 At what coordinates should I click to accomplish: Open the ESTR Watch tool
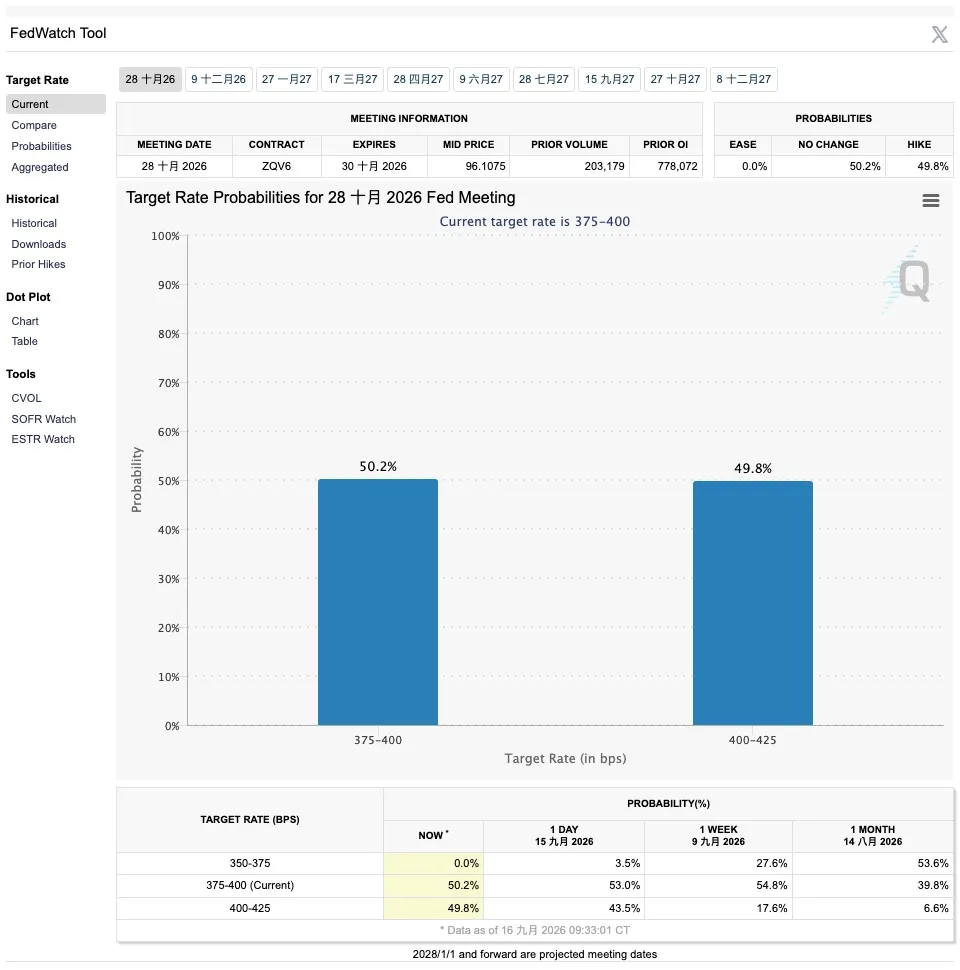point(43,439)
